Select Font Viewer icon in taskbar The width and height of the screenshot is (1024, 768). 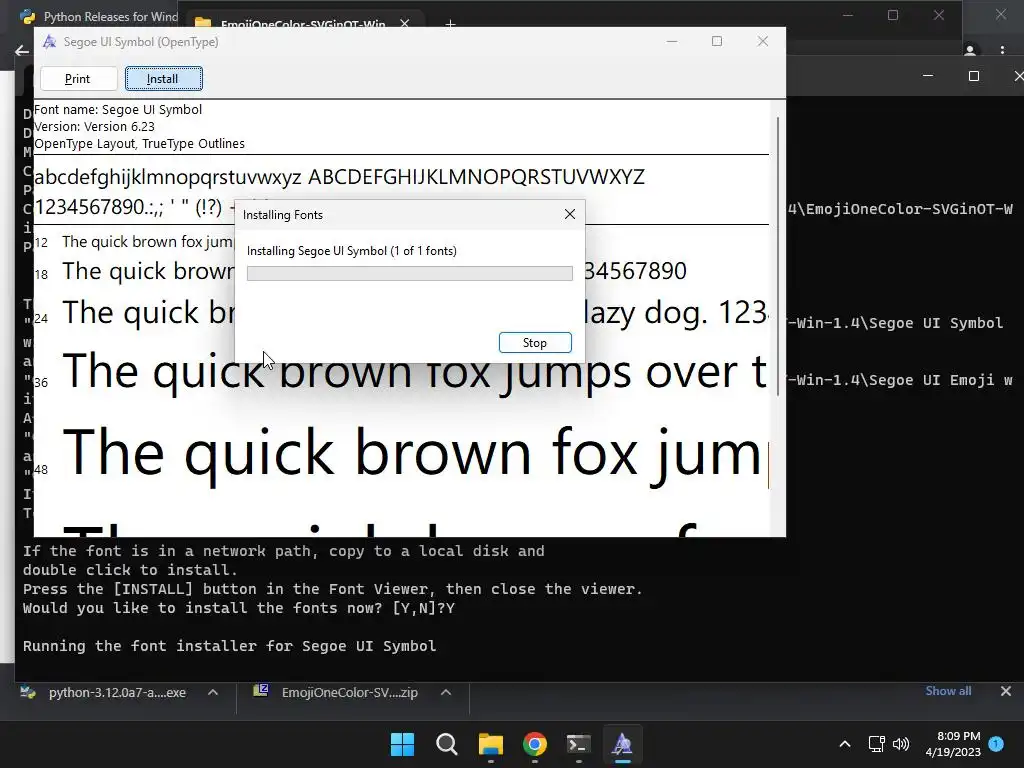point(622,744)
